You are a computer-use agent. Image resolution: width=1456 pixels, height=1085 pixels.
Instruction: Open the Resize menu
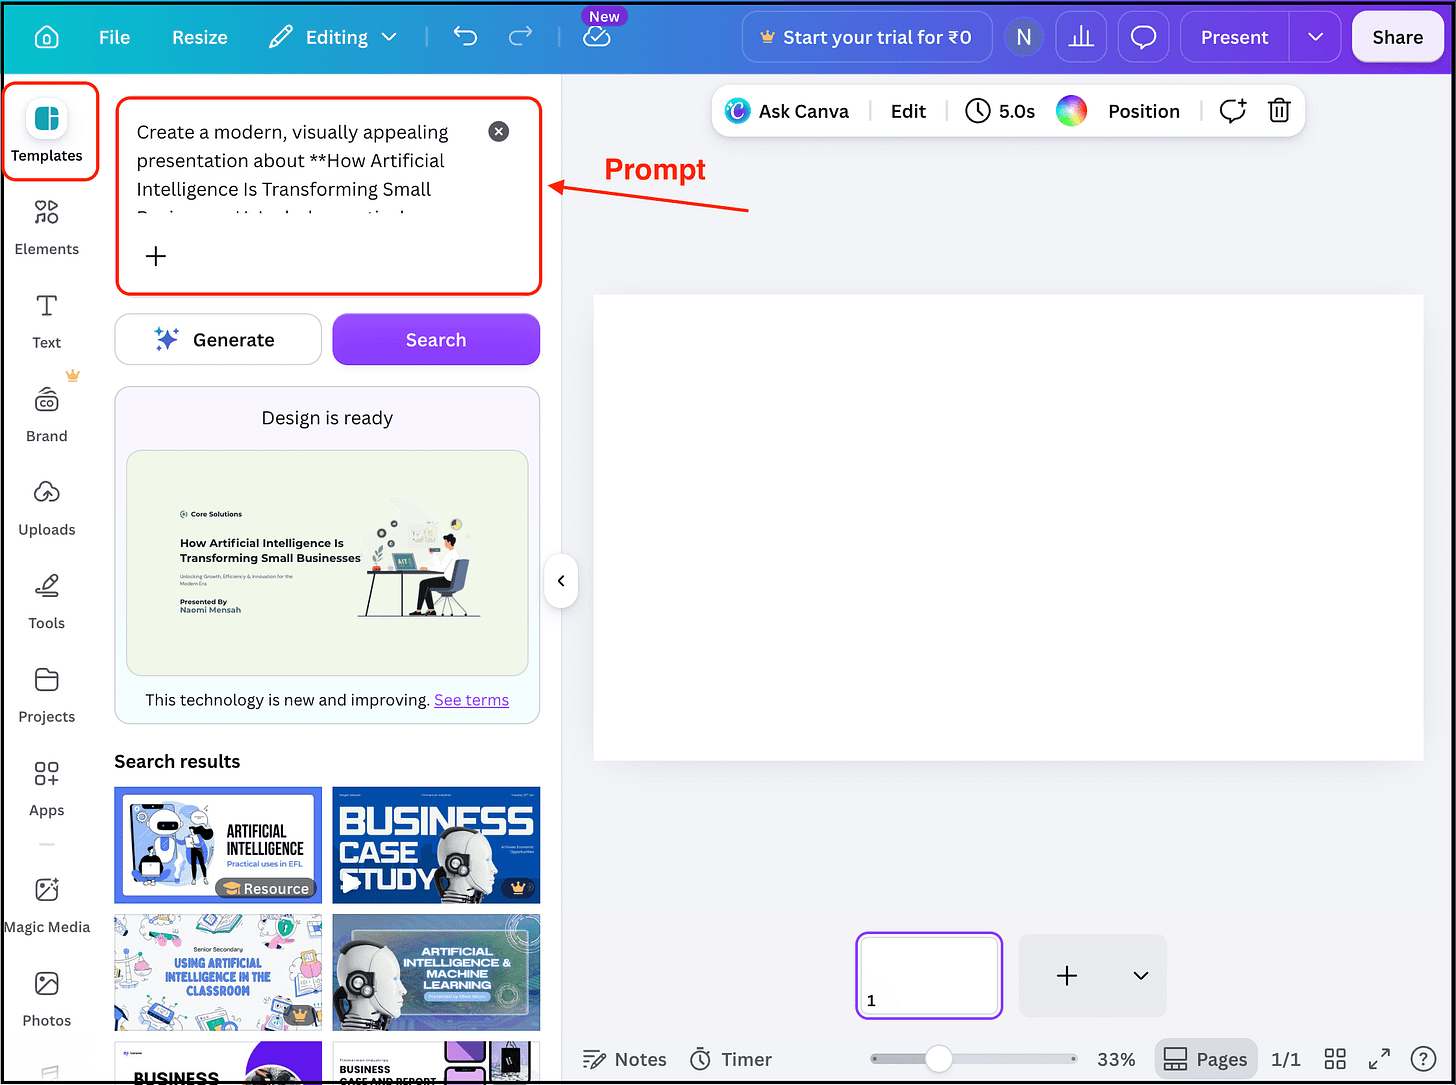point(200,37)
